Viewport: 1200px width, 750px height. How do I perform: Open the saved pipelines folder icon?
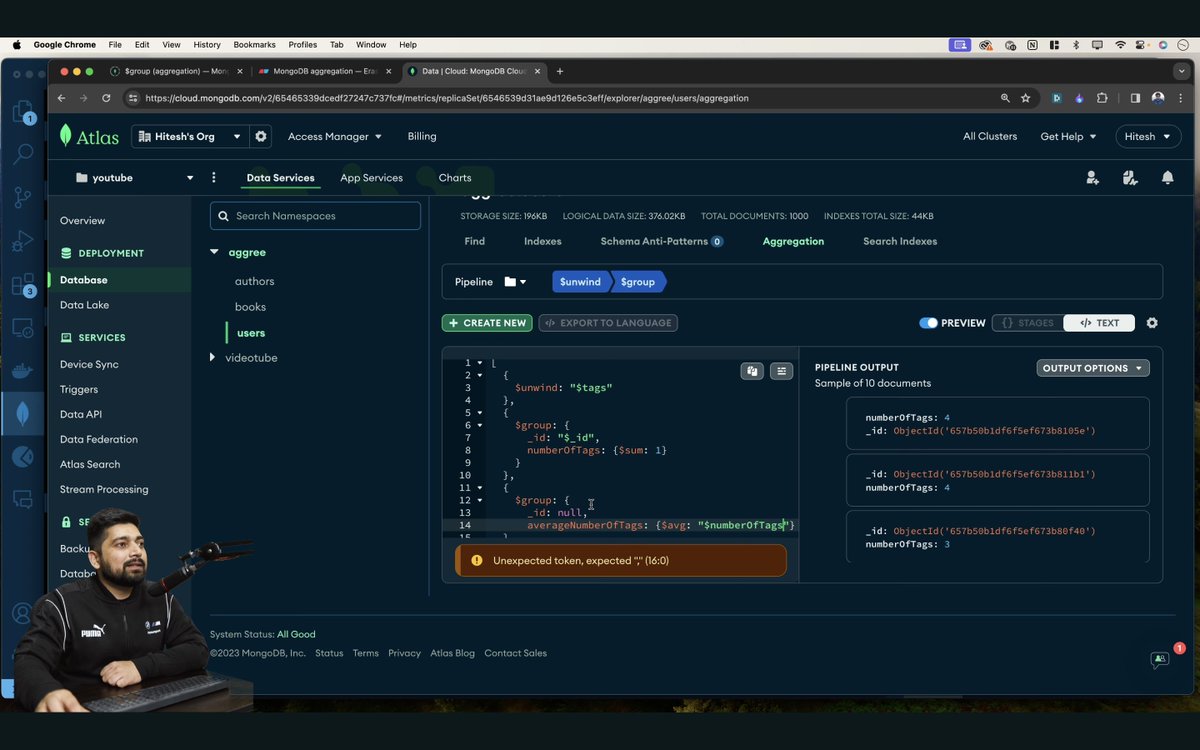point(515,282)
